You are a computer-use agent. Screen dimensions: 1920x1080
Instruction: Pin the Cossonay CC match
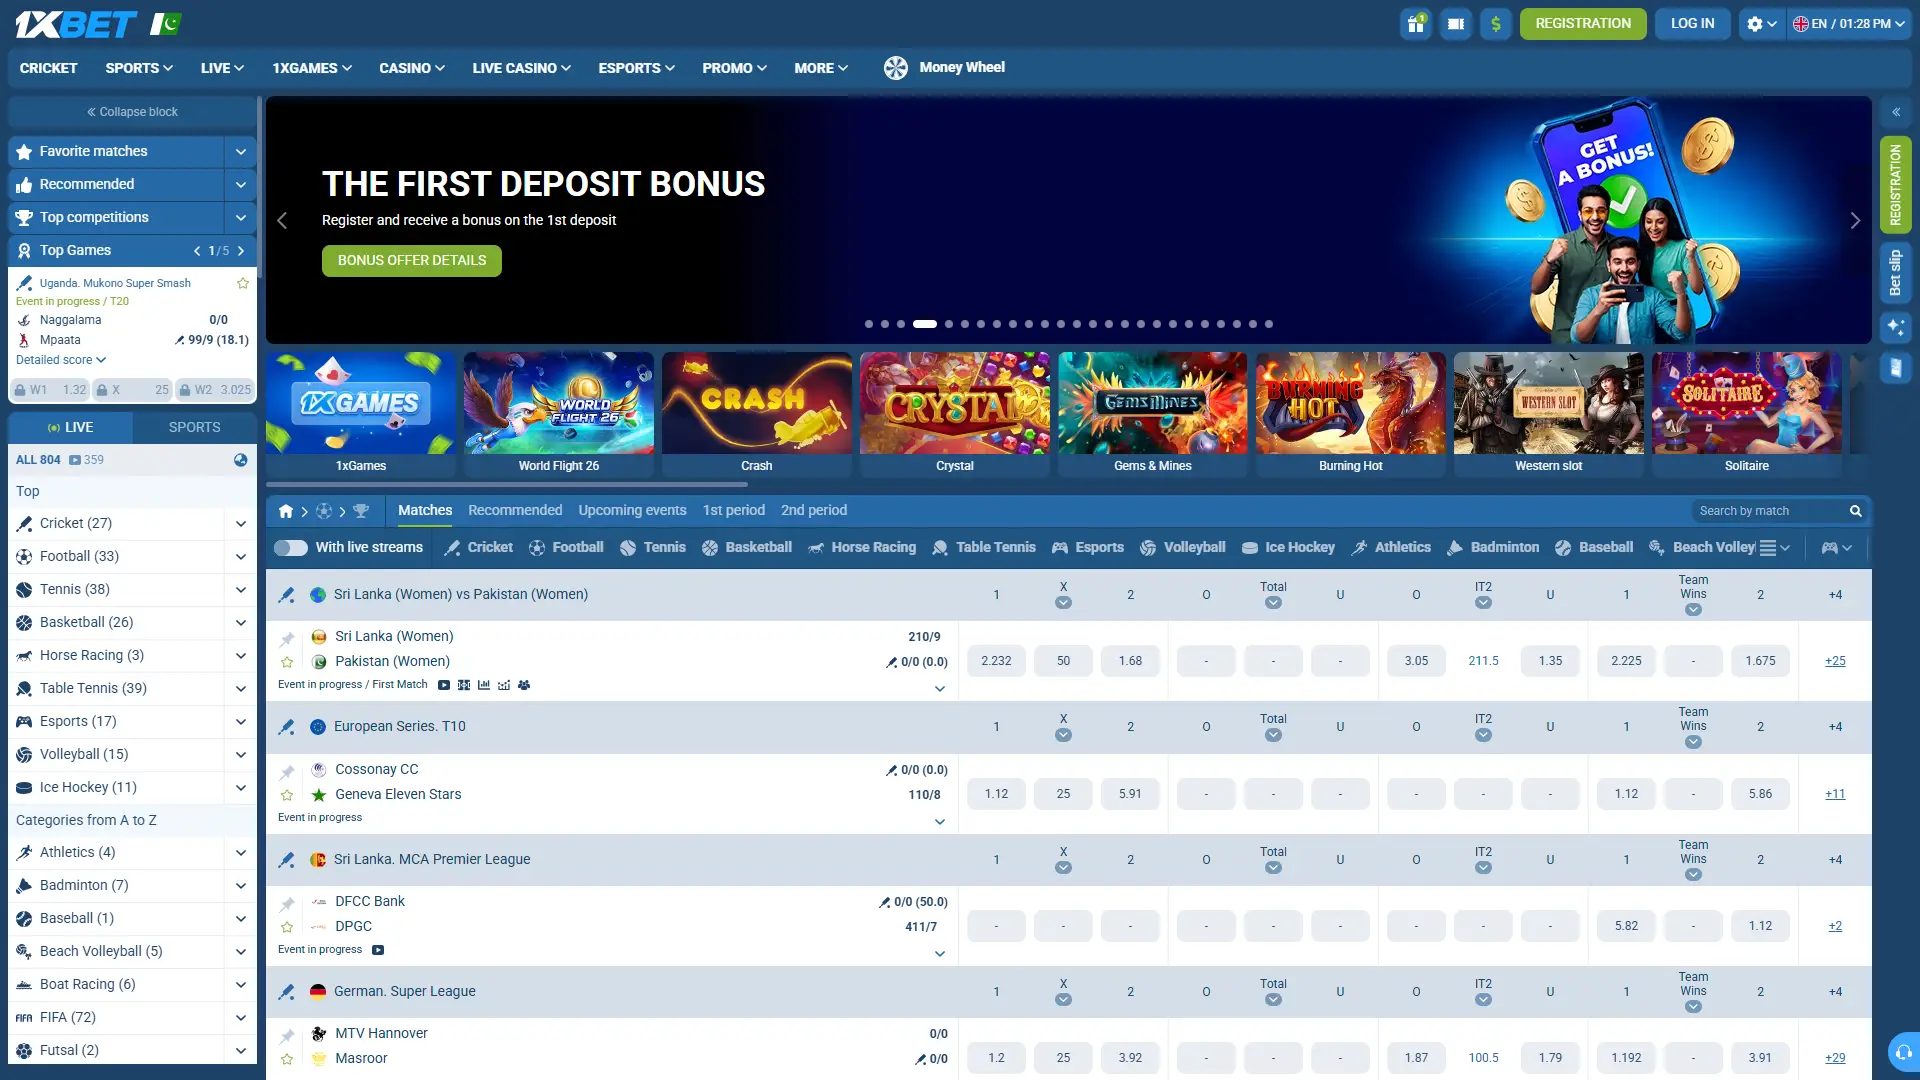287,772
